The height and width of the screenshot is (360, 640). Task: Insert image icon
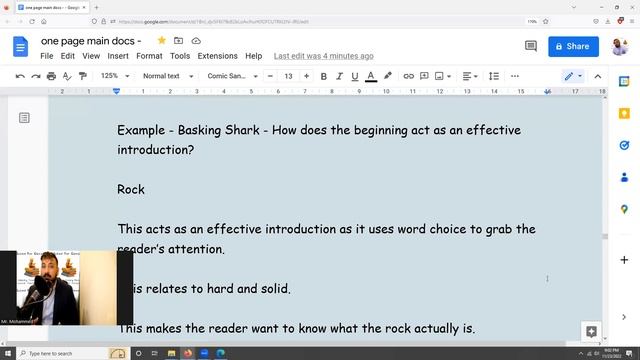pos(439,76)
